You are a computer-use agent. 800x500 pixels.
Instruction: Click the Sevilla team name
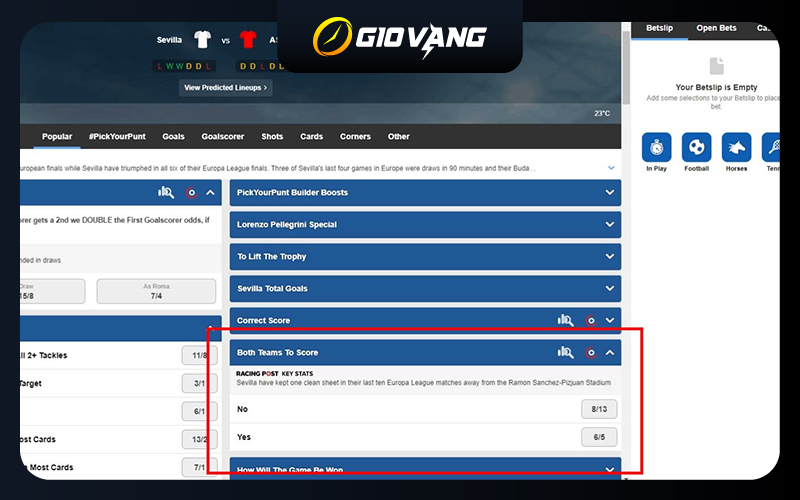pyautogui.click(x=169, y=40)
